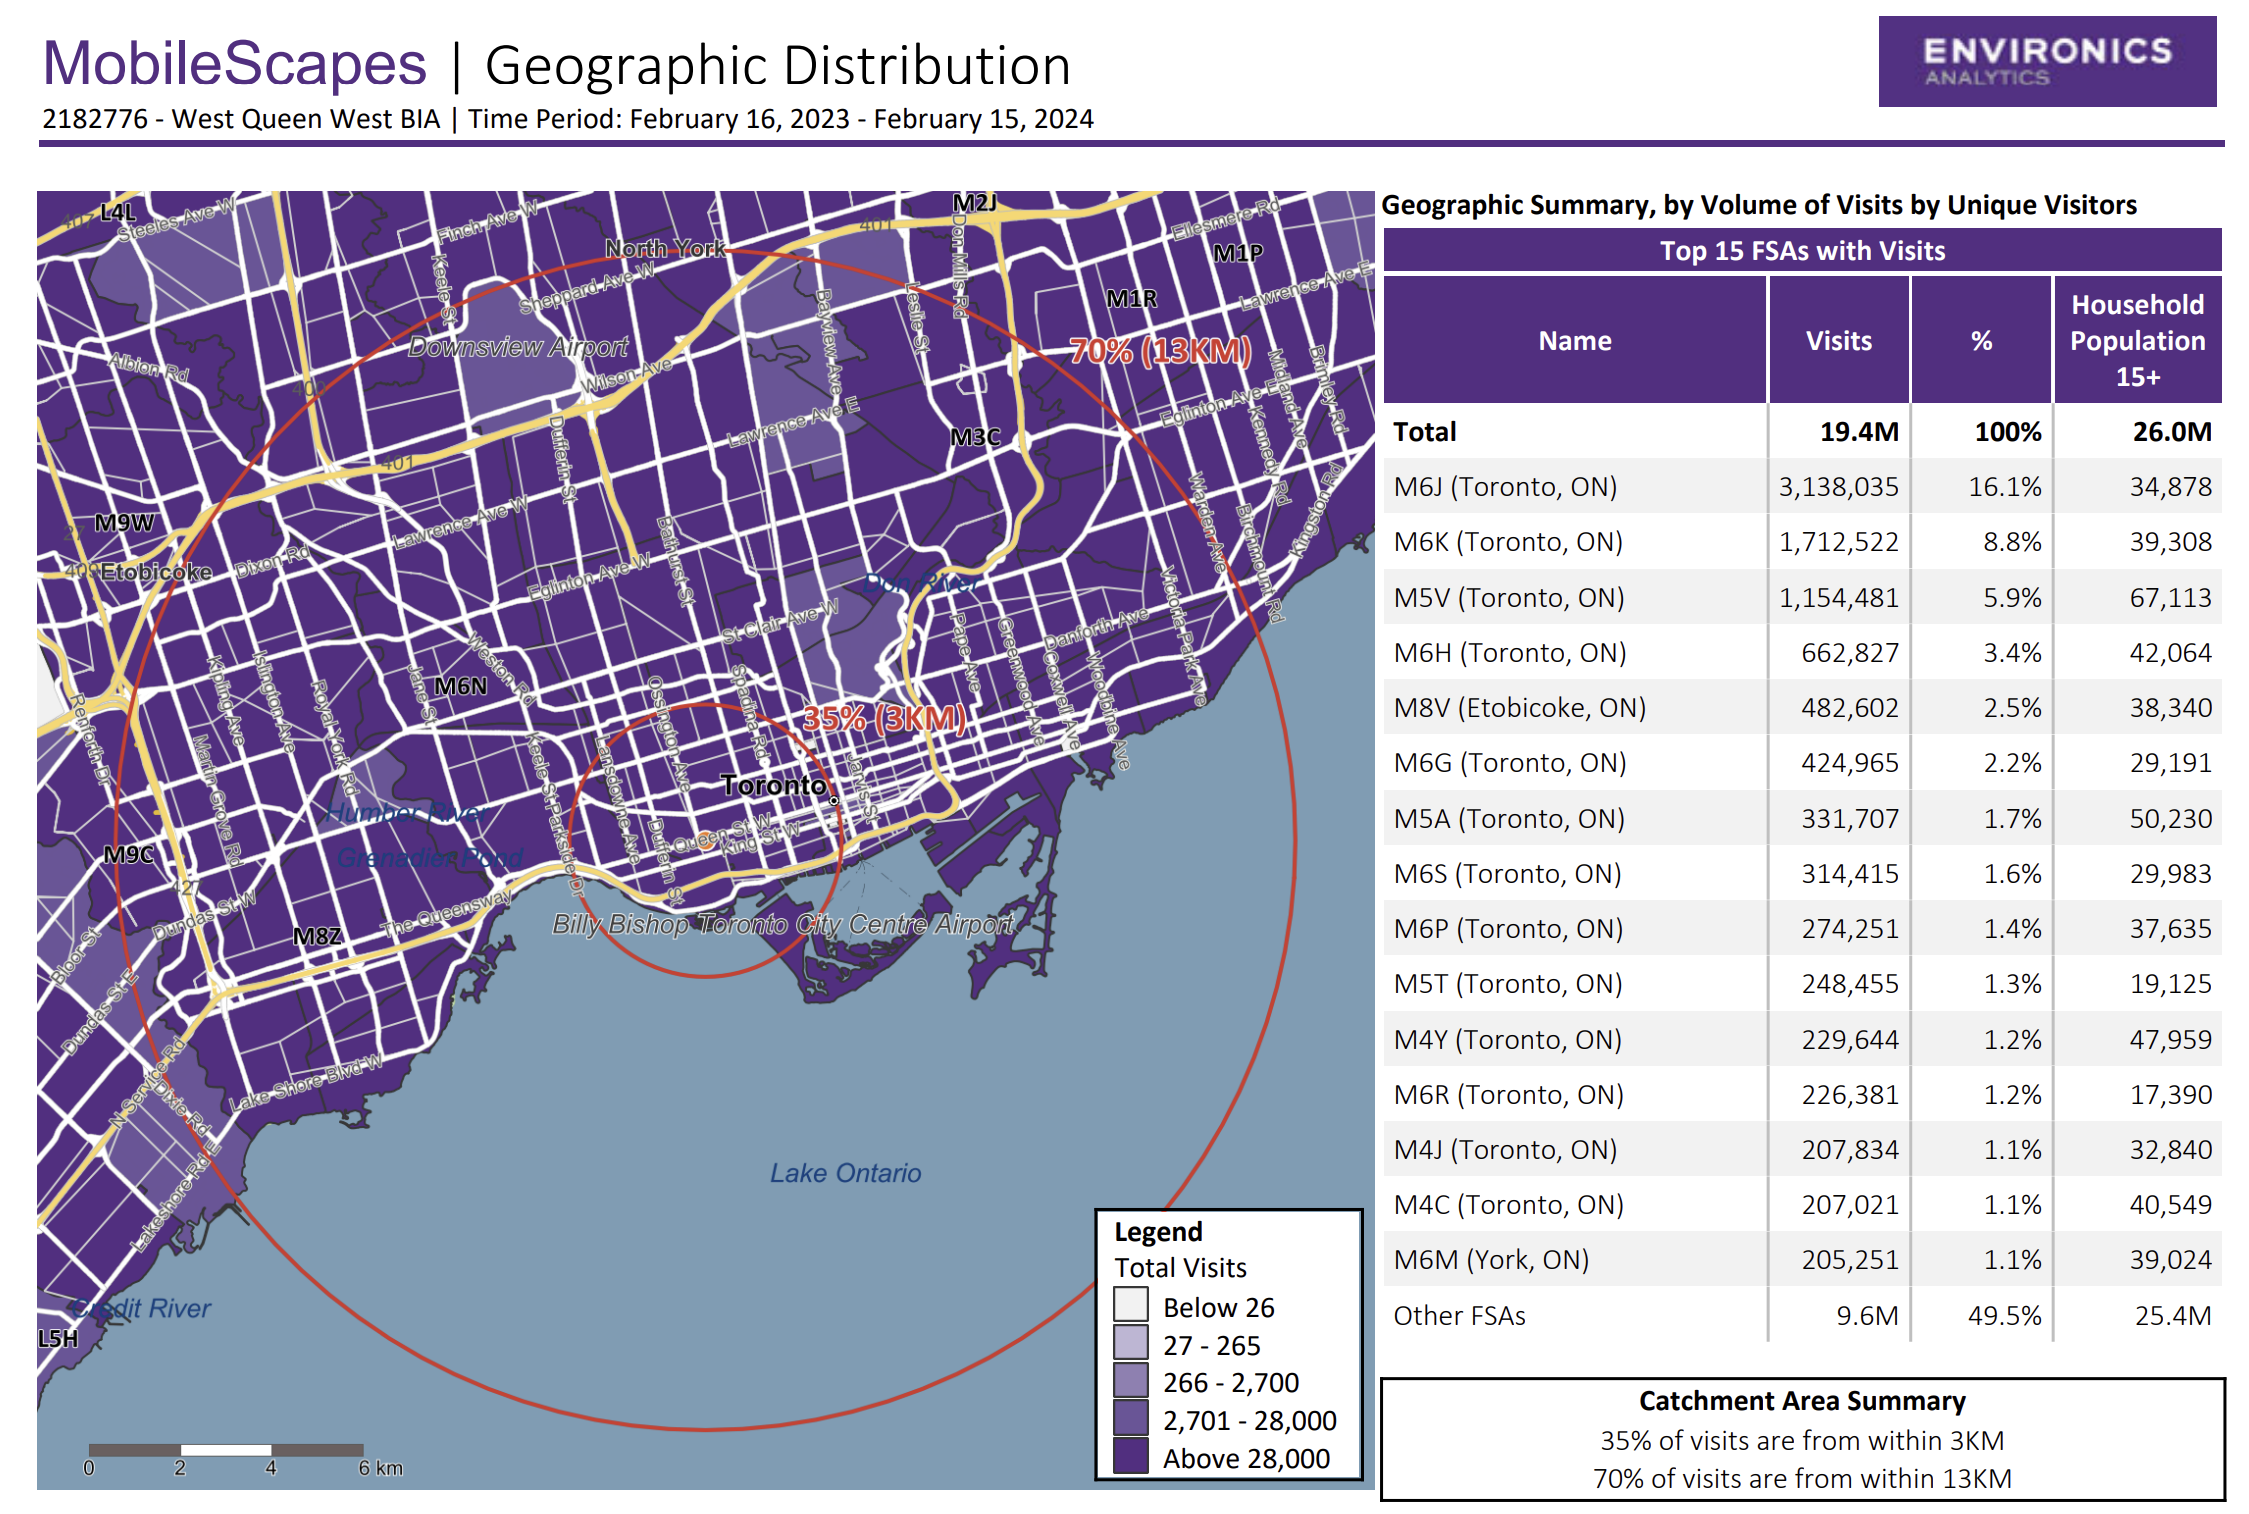Click the visits value 3,138,035

pos(1838,487)
